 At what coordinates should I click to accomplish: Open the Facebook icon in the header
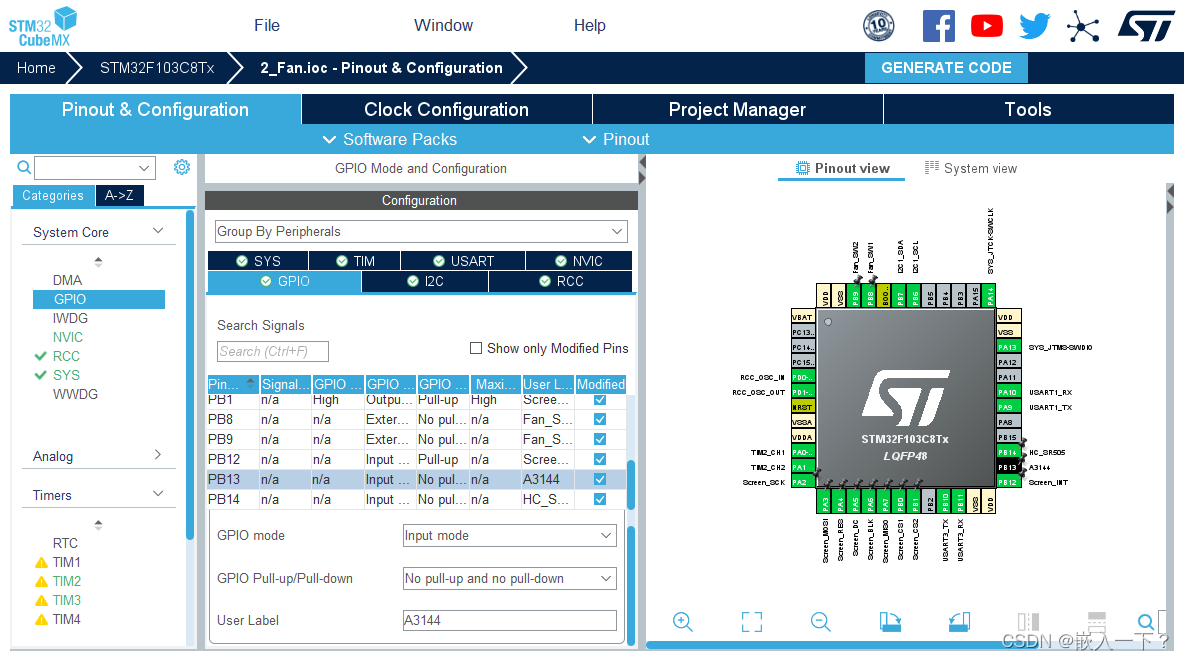point(939,26)
